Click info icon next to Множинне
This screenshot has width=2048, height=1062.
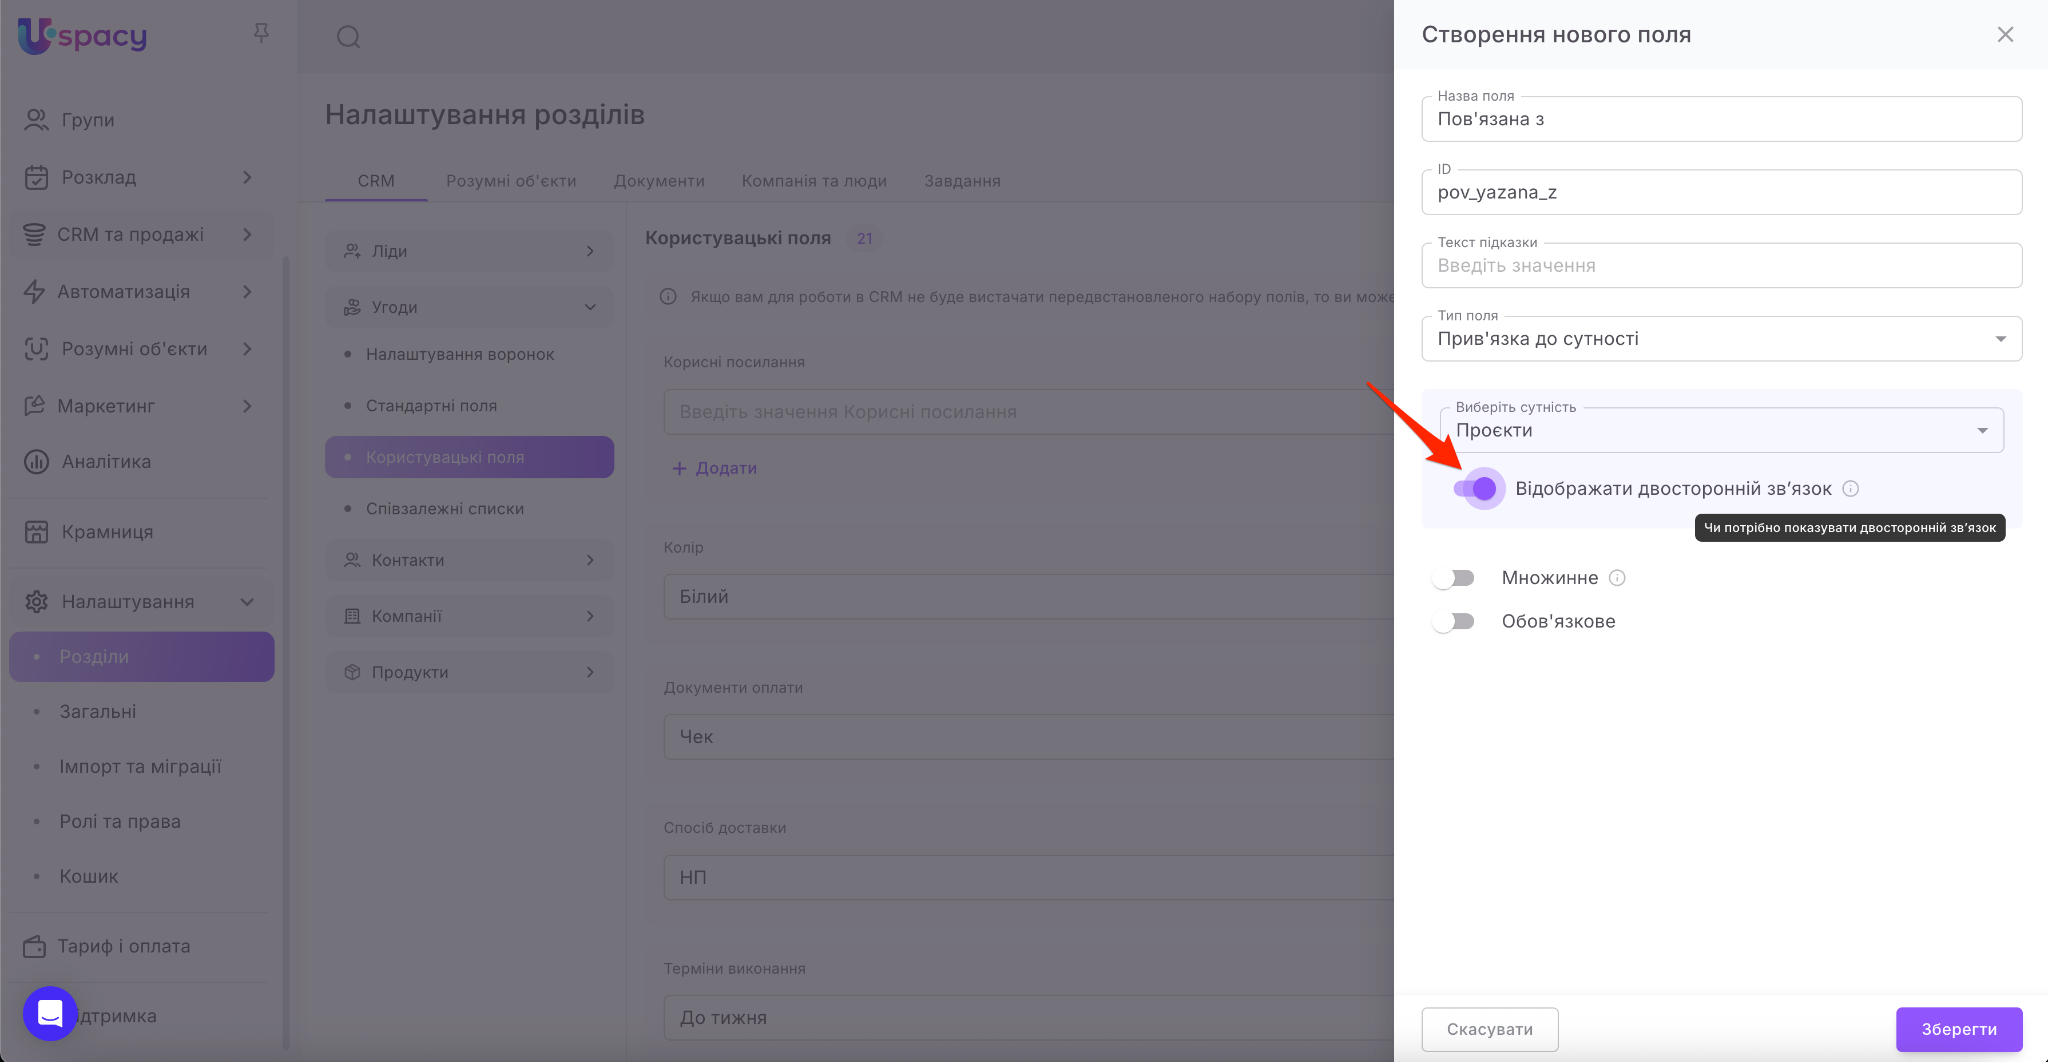(x=1617, y=578)
